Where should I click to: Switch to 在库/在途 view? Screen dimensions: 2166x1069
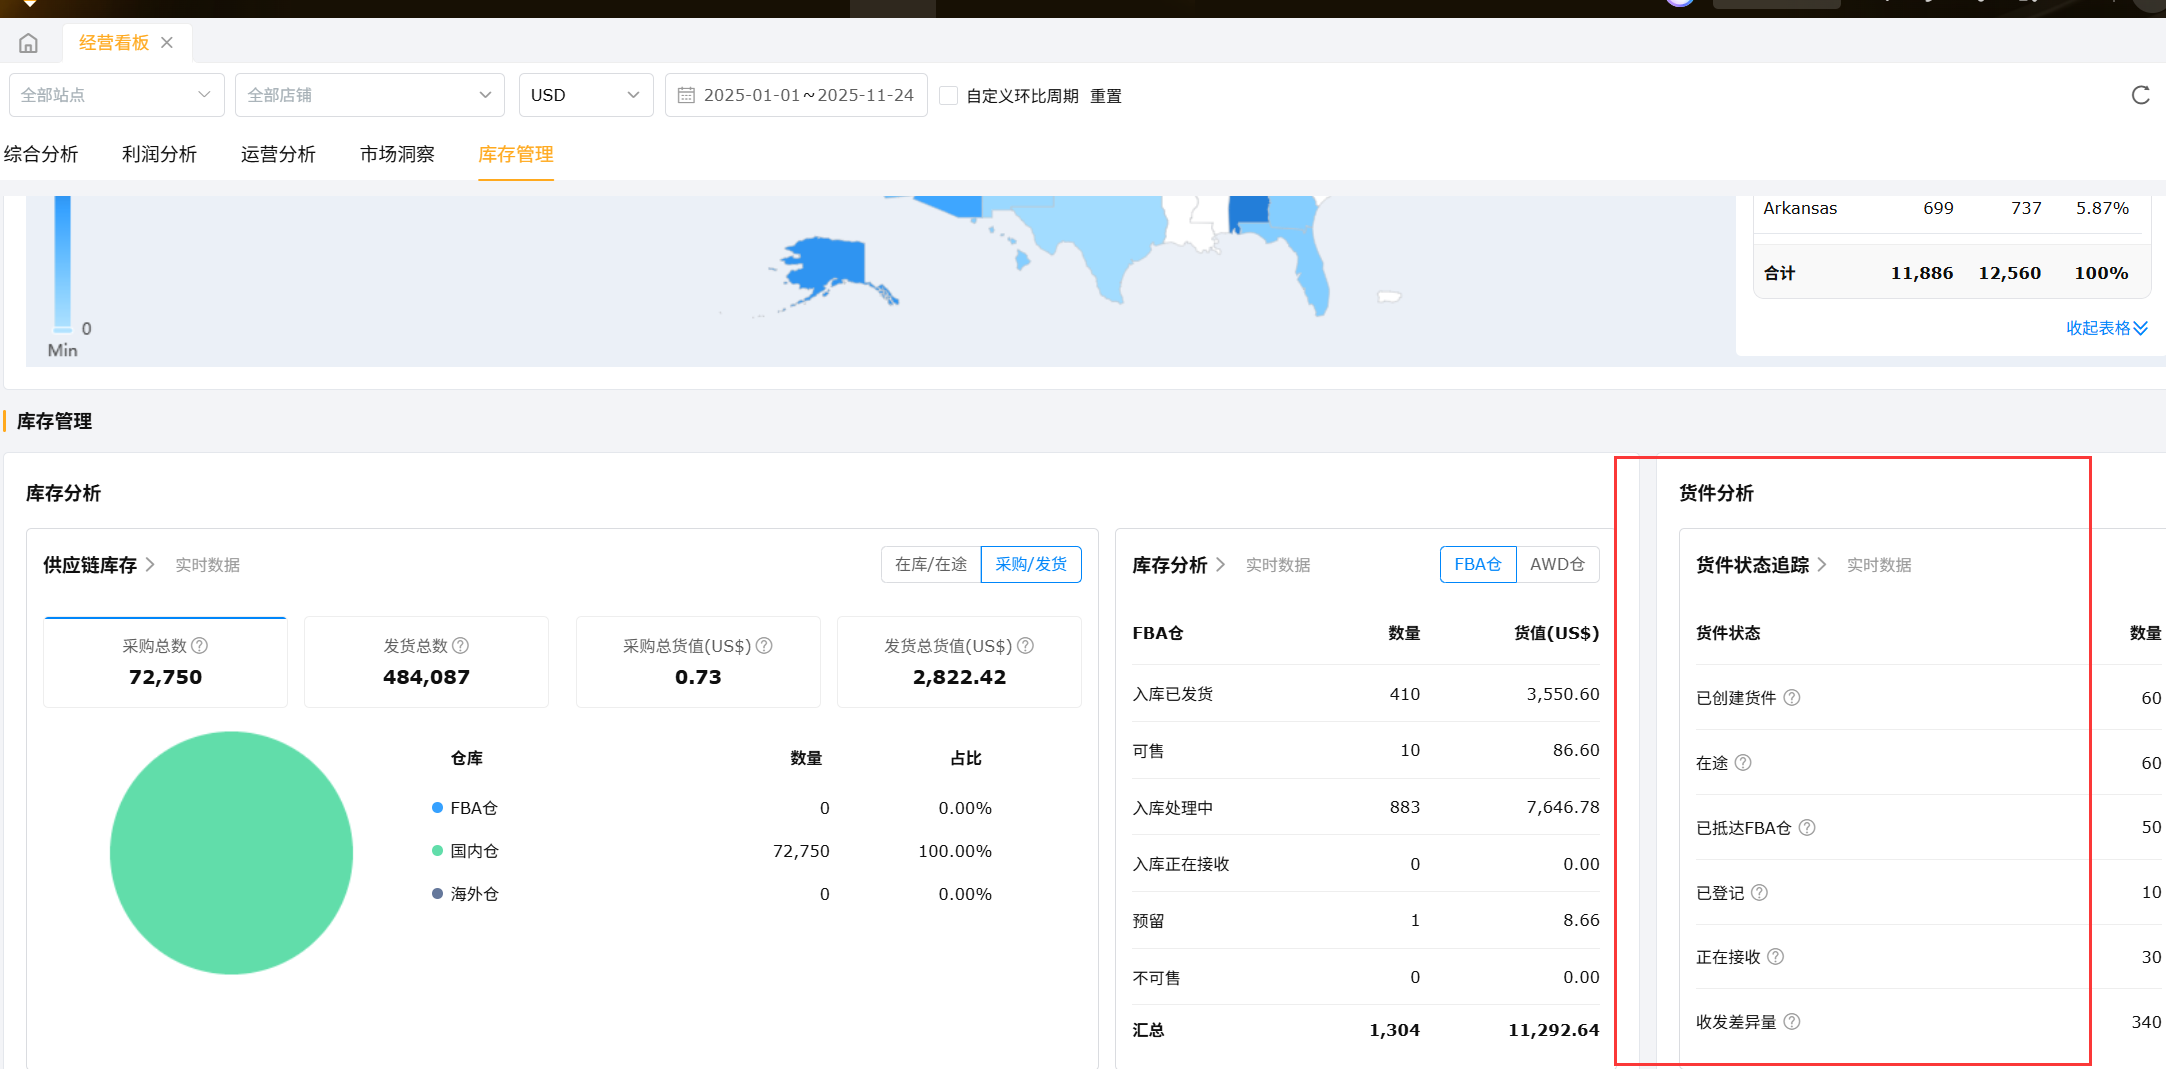[930, 565]
